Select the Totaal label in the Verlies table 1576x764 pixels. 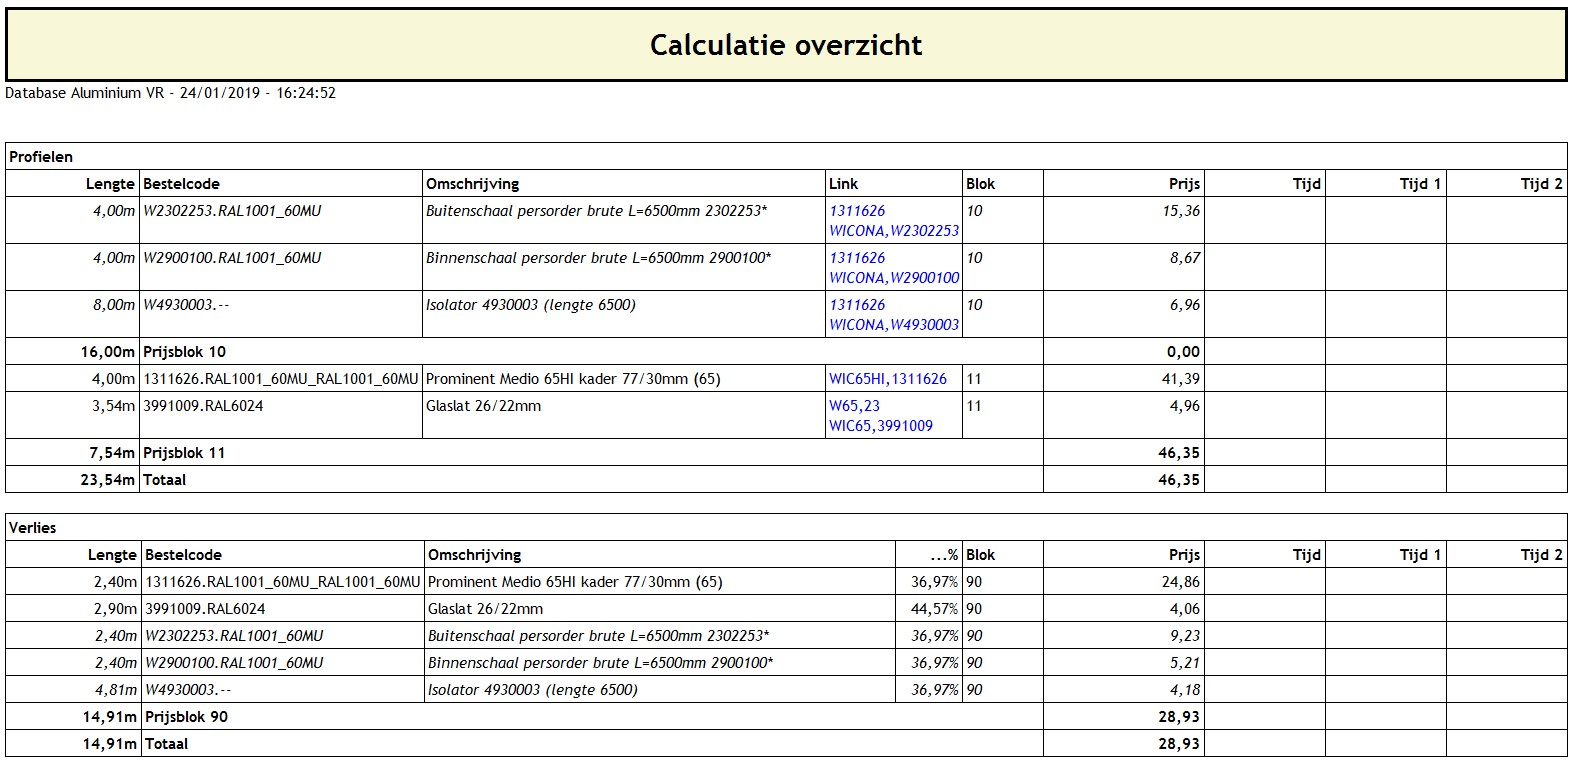[x=166, y=744]
